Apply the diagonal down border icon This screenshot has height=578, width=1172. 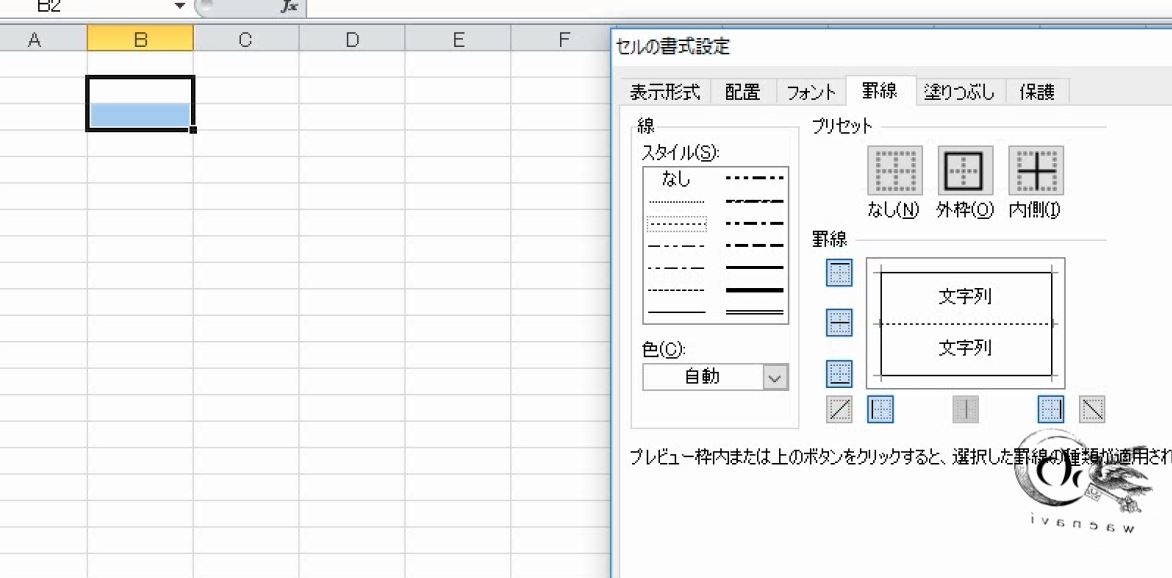pos(1091,408)
